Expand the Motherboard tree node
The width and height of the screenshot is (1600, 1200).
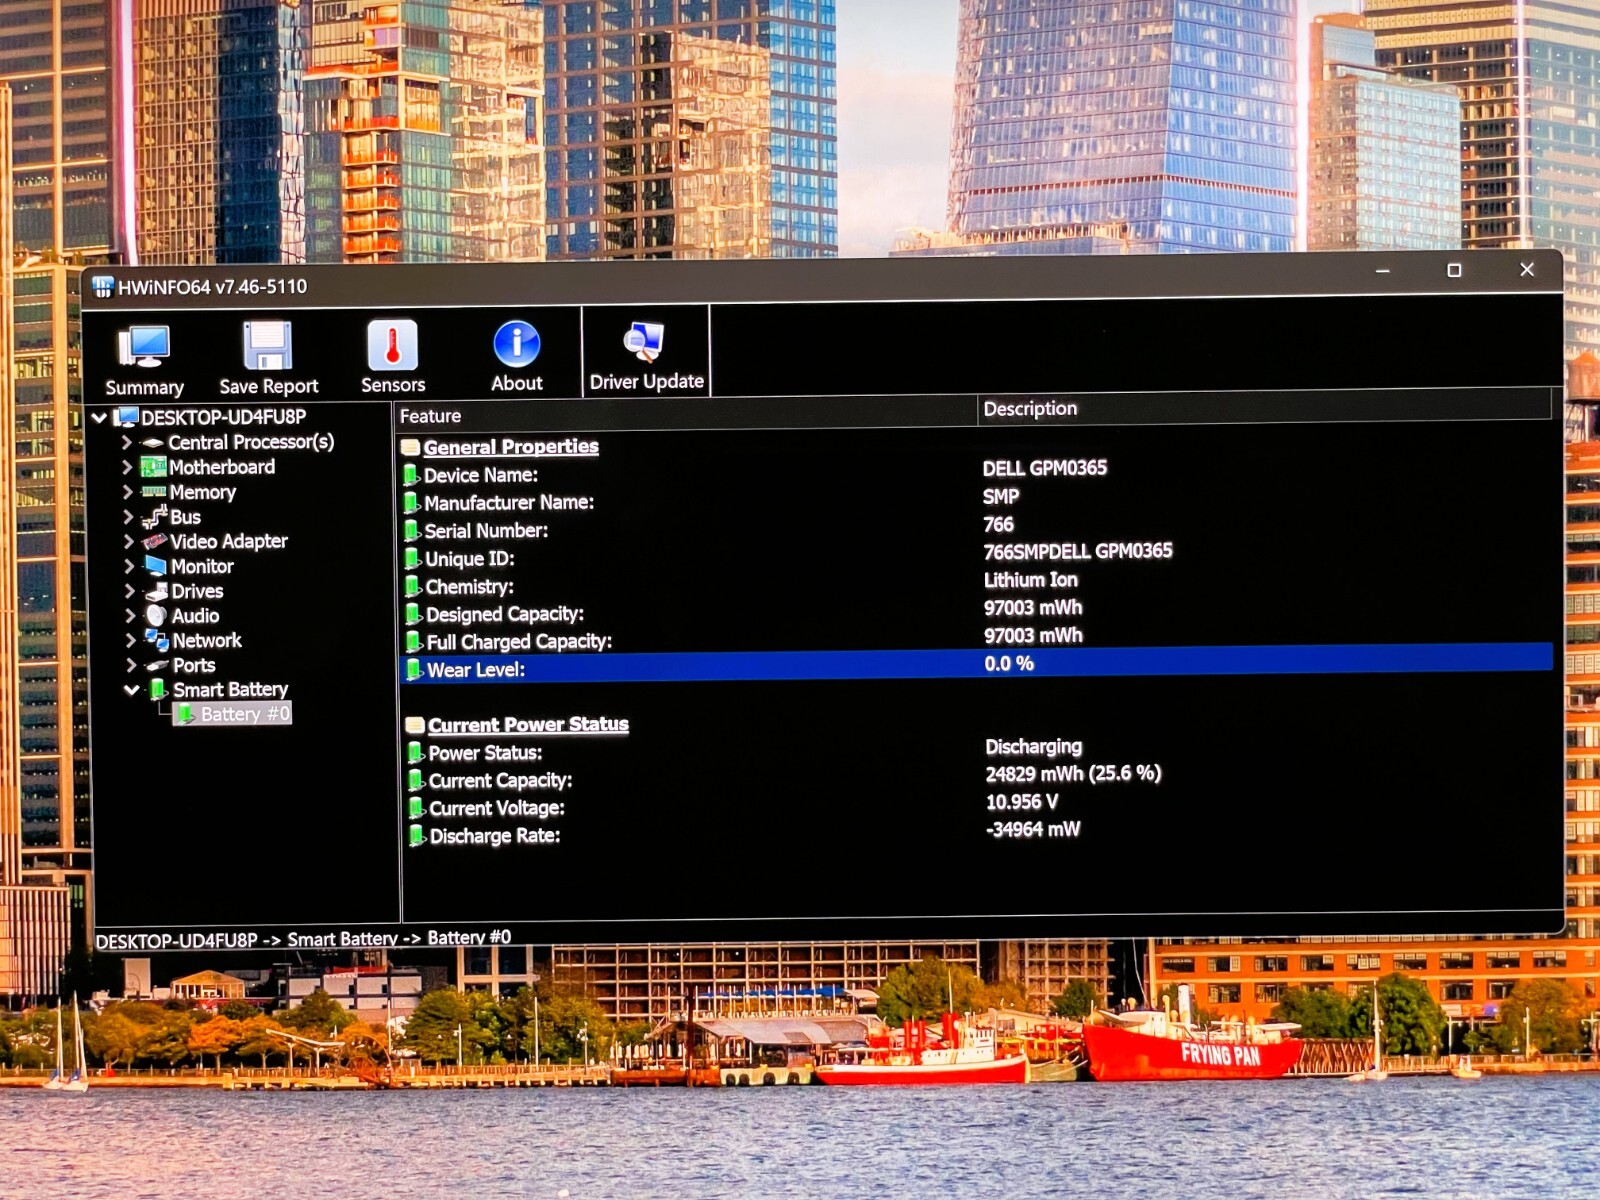coord(127,467)
